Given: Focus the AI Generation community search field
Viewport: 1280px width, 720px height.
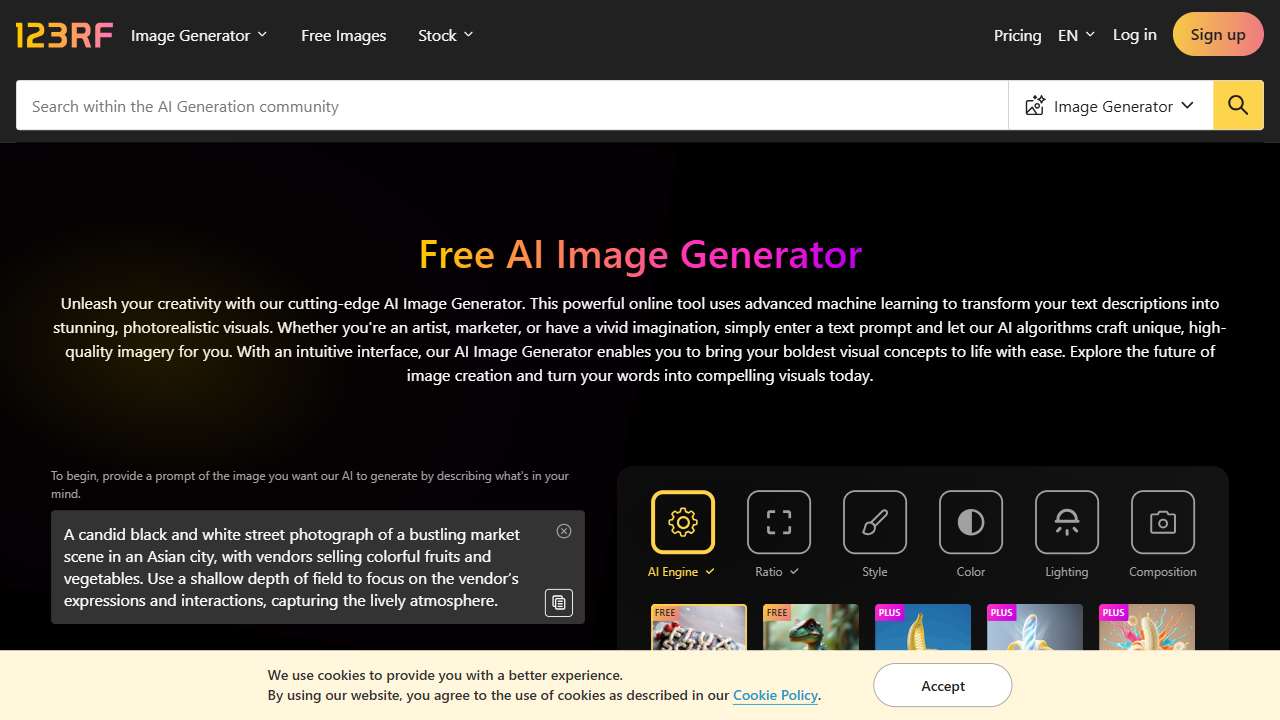Looking at the screenshot, I should (x=512, y=106).
